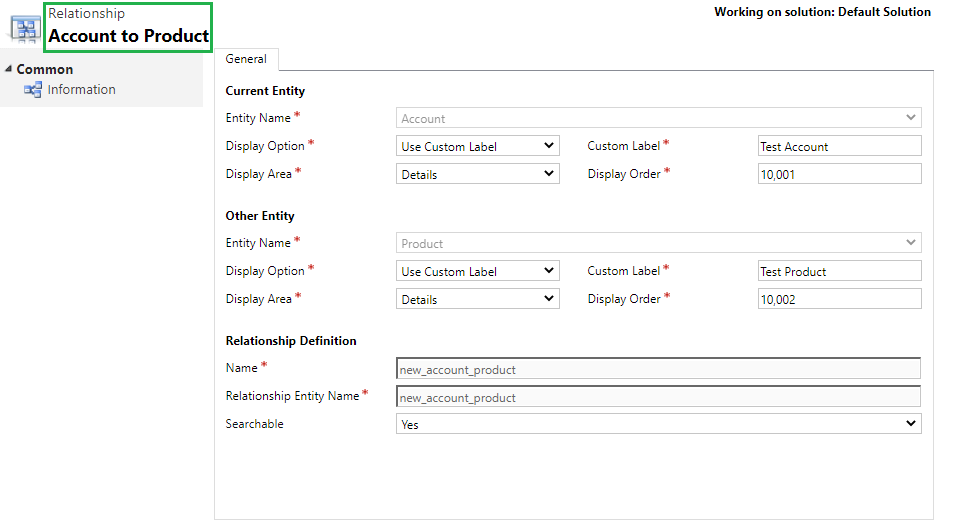Click Working on solution: Default Solution text

pyautogui.click(x=822, y=12)
